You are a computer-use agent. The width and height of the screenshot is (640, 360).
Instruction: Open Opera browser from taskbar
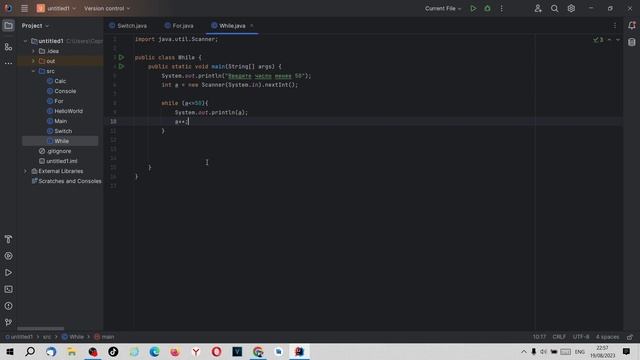coord(216,352)
